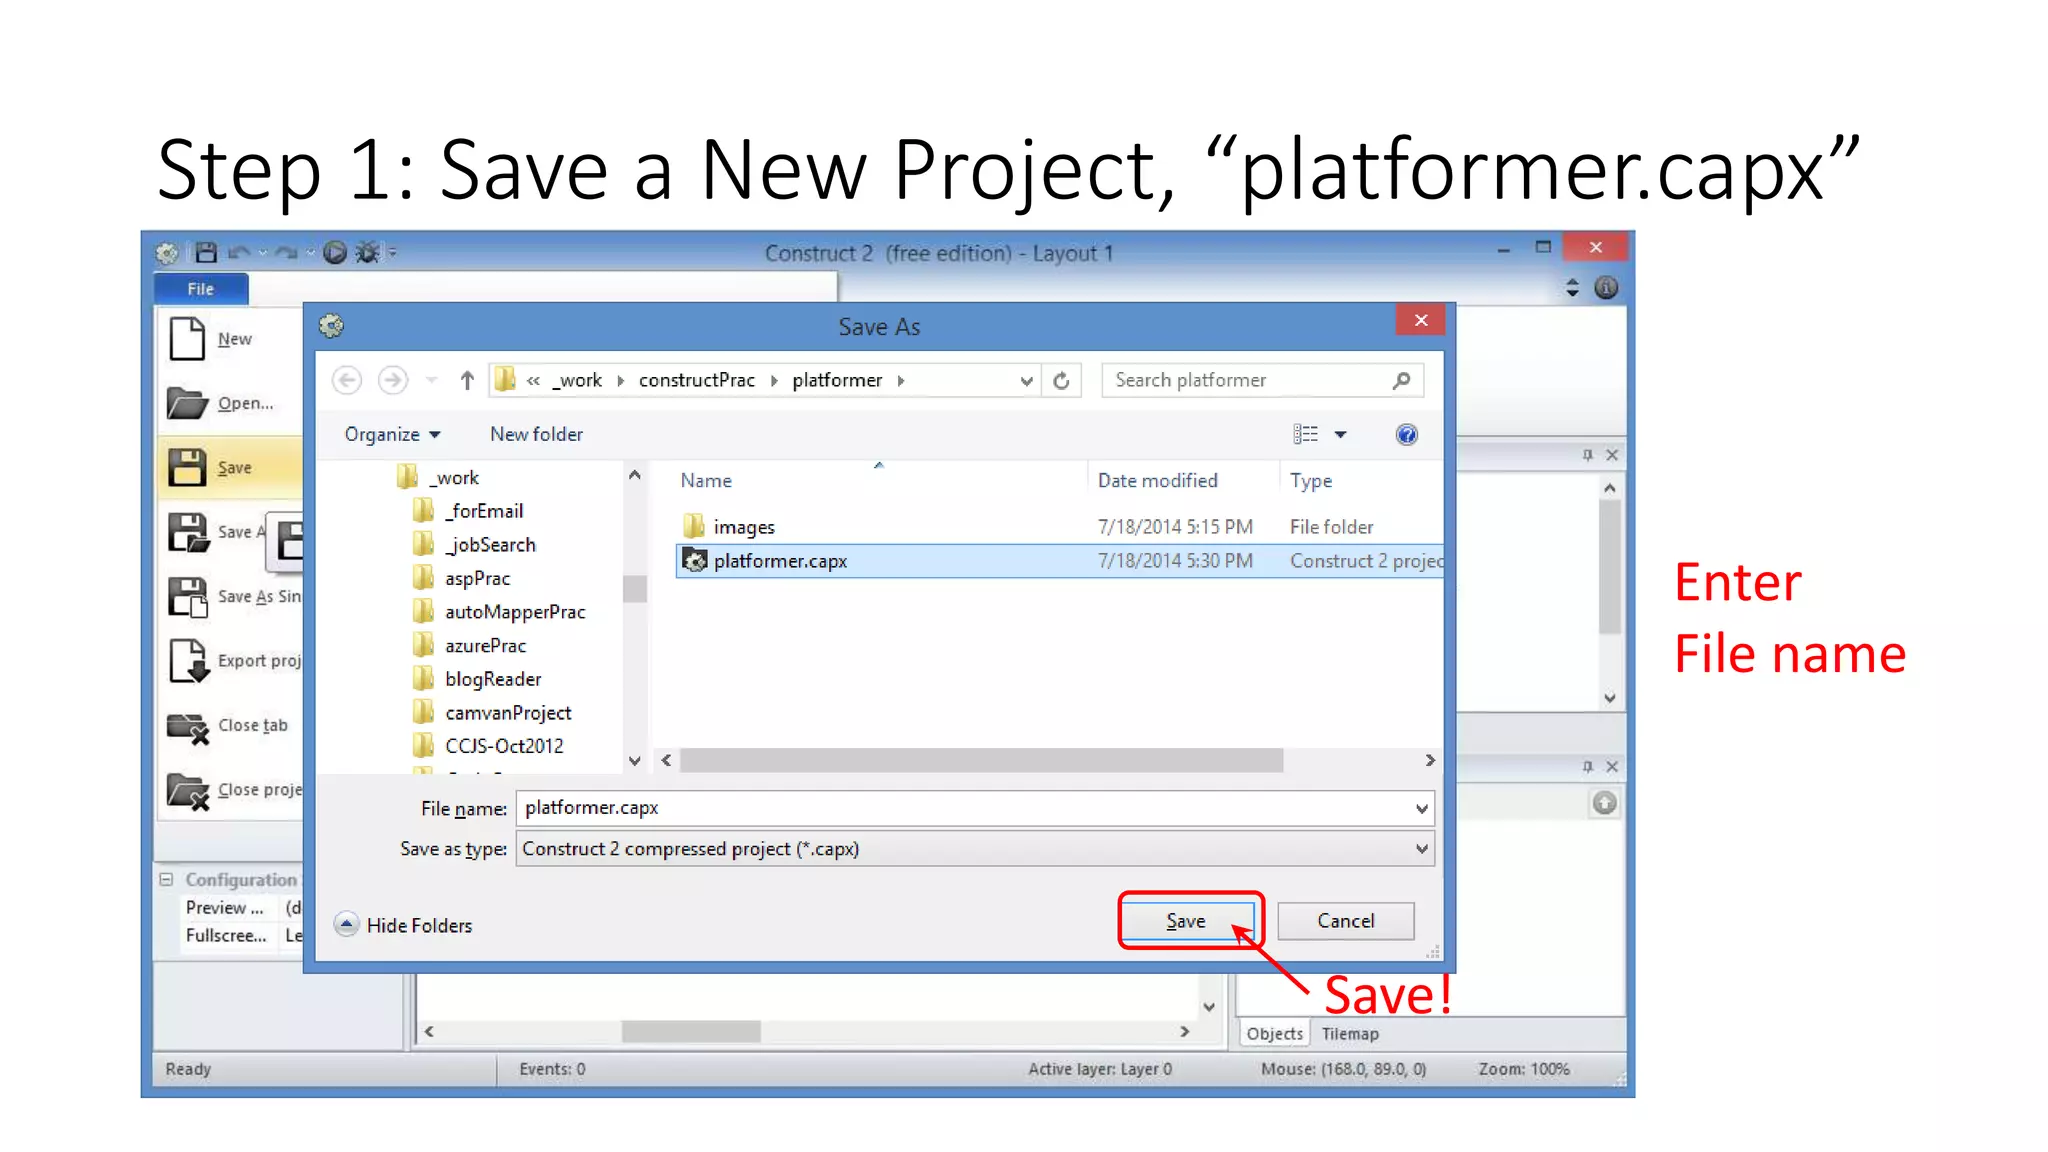Go back in the Save As dialog
2048x1152 pixels.
347,380
